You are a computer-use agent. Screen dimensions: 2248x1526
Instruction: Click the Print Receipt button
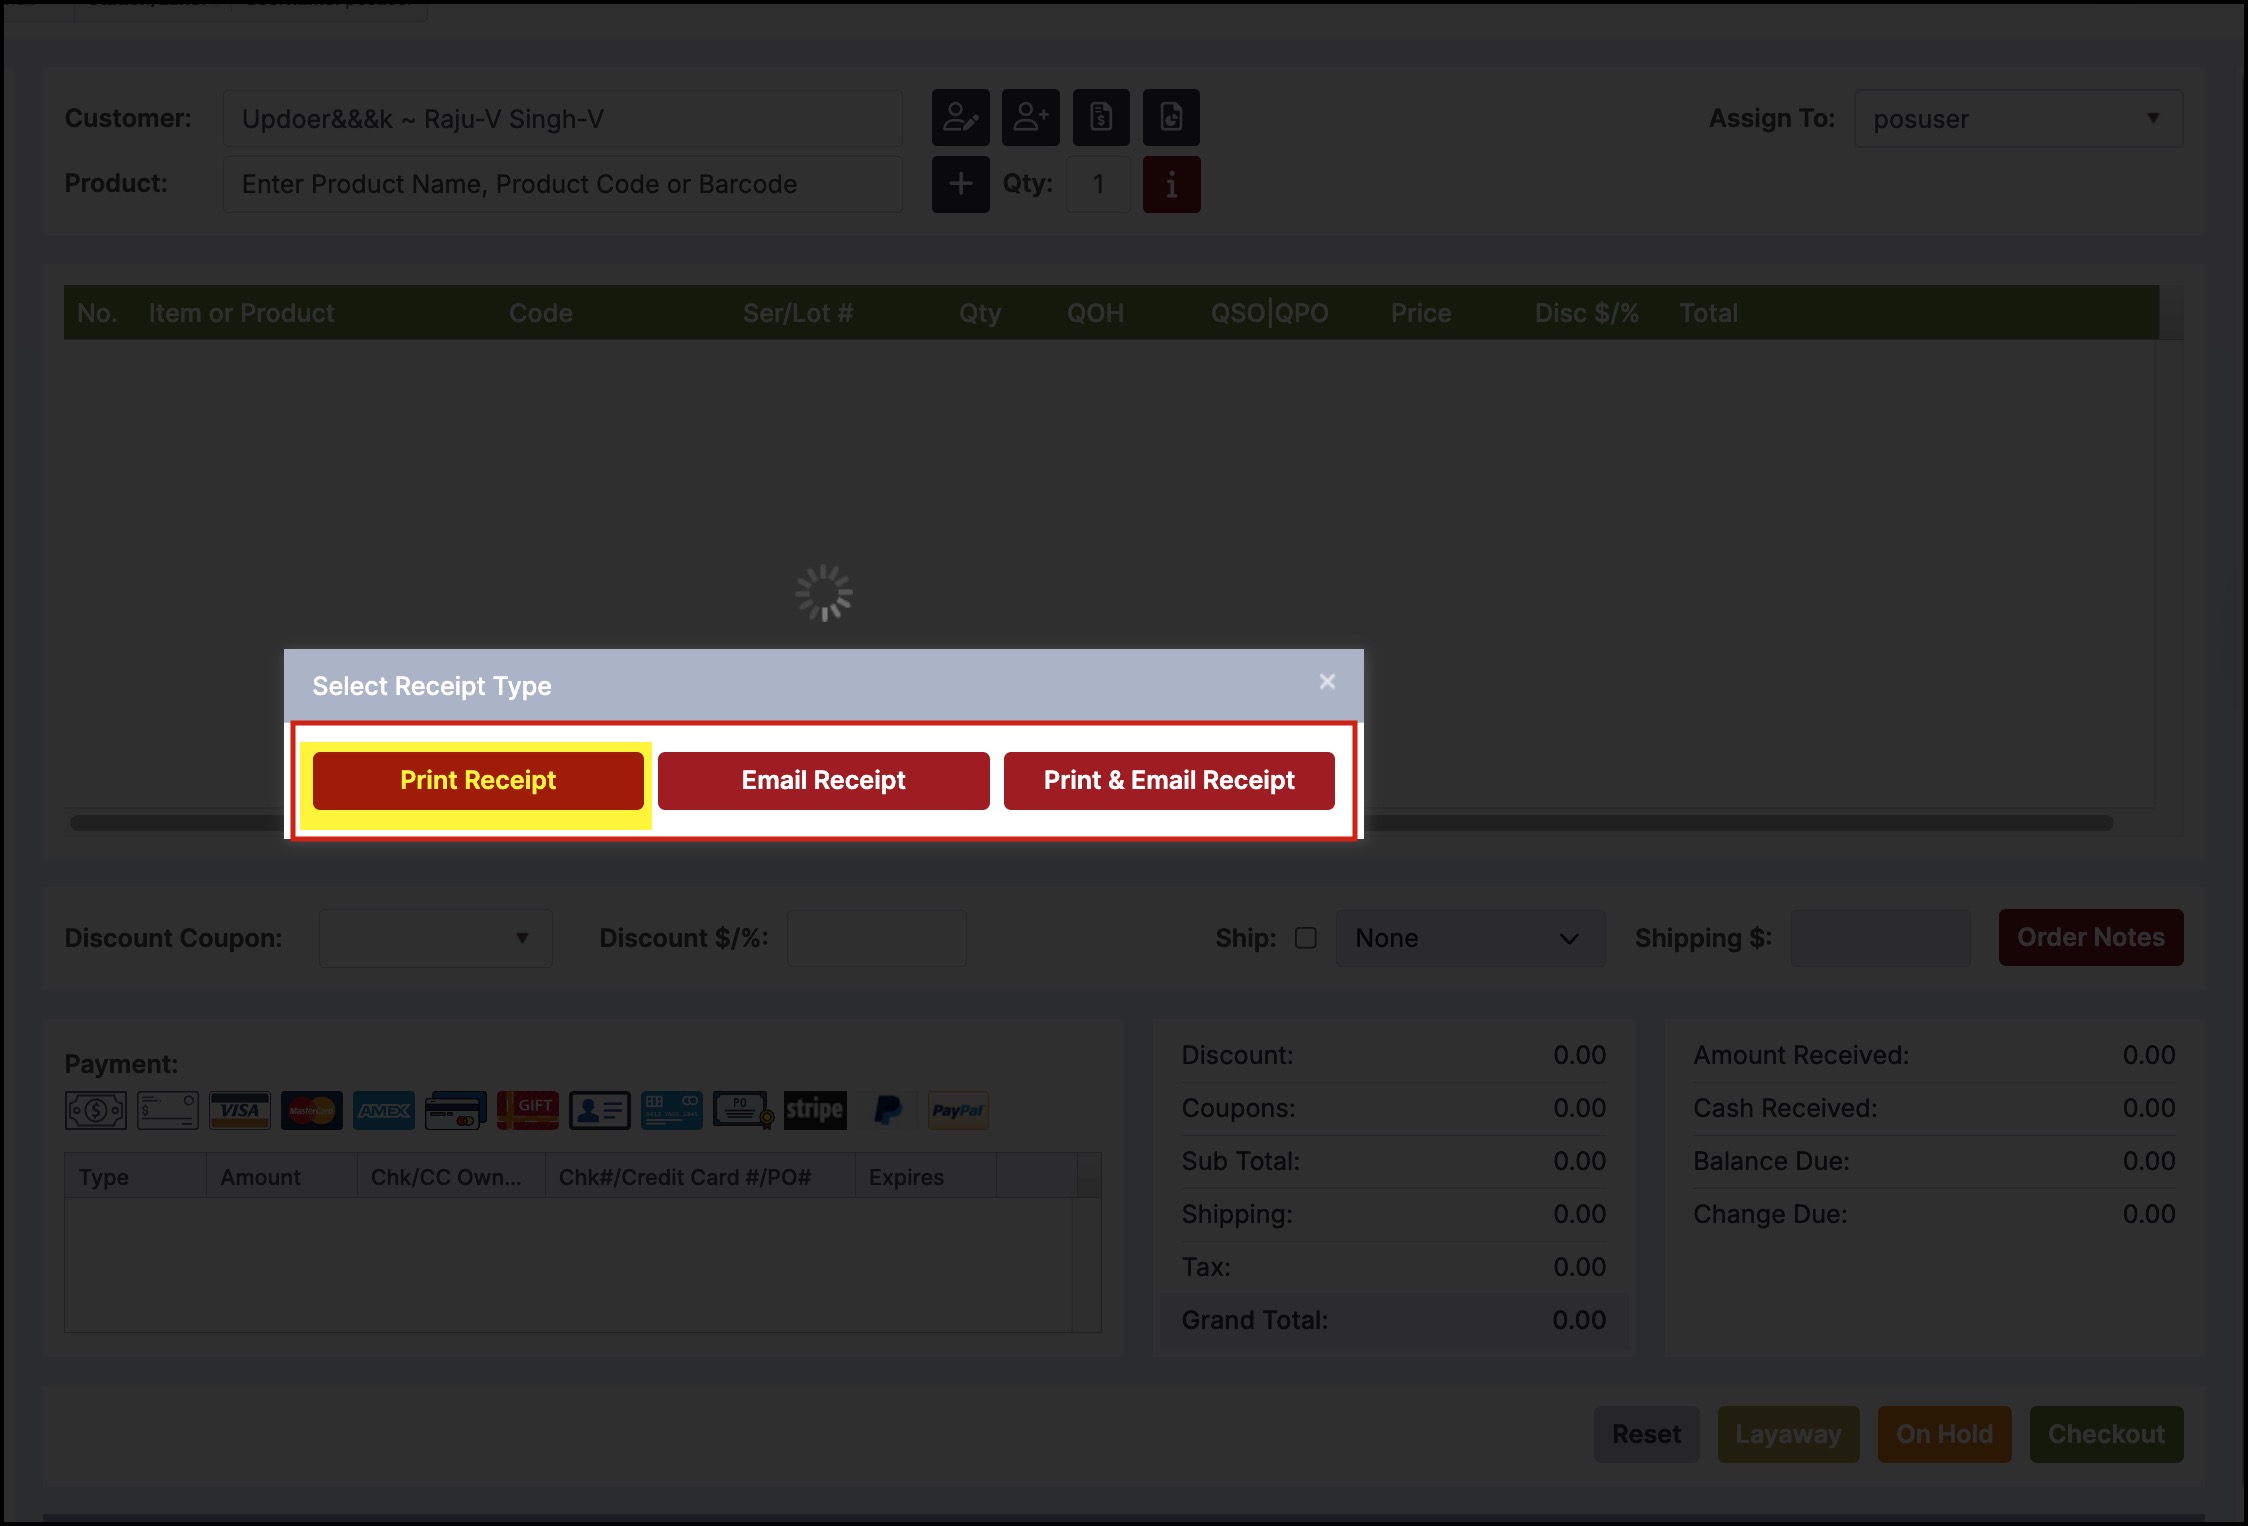478,780
